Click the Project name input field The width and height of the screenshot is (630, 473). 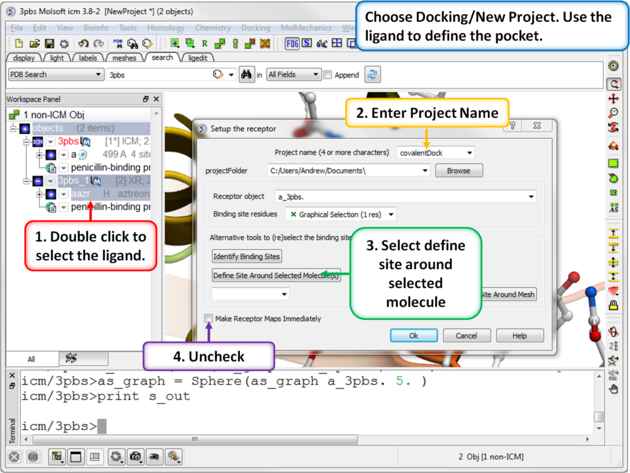(428, 153)
